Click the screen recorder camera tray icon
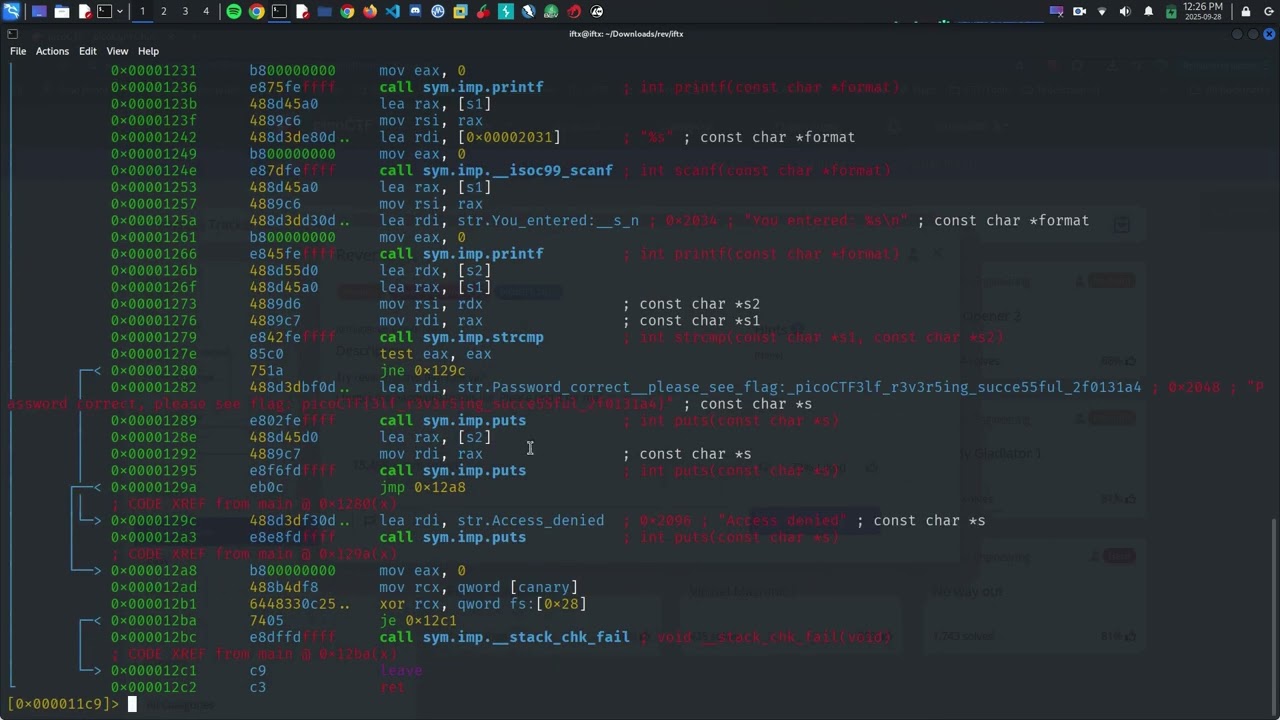The height and width of the screenshot is (720, 1280). click(1079, 11)
